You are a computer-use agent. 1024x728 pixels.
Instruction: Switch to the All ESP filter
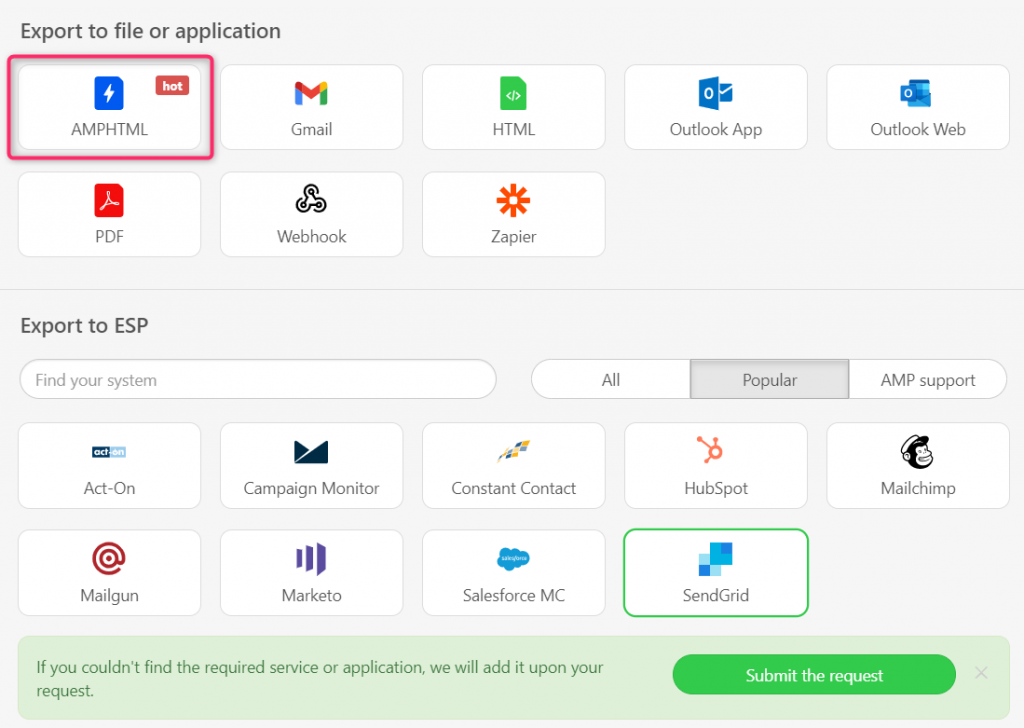tap(610, 379)
